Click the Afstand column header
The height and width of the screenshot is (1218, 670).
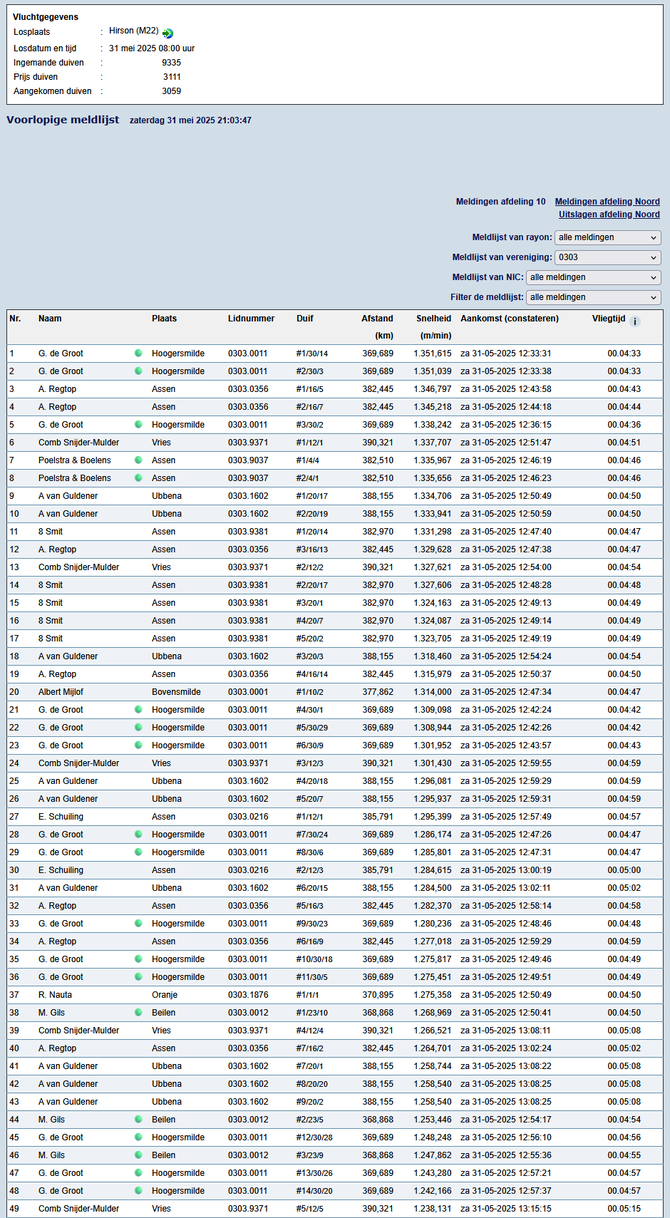tap(377, 318)
